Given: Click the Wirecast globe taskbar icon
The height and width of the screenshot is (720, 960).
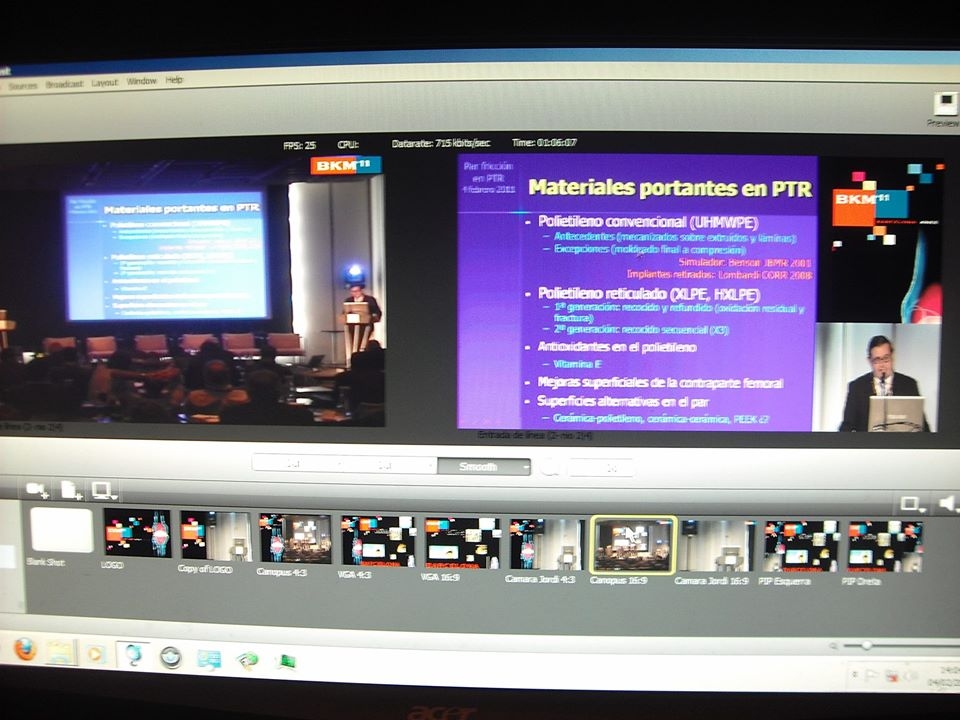Looking at the screenshot, I should point(132,655).
